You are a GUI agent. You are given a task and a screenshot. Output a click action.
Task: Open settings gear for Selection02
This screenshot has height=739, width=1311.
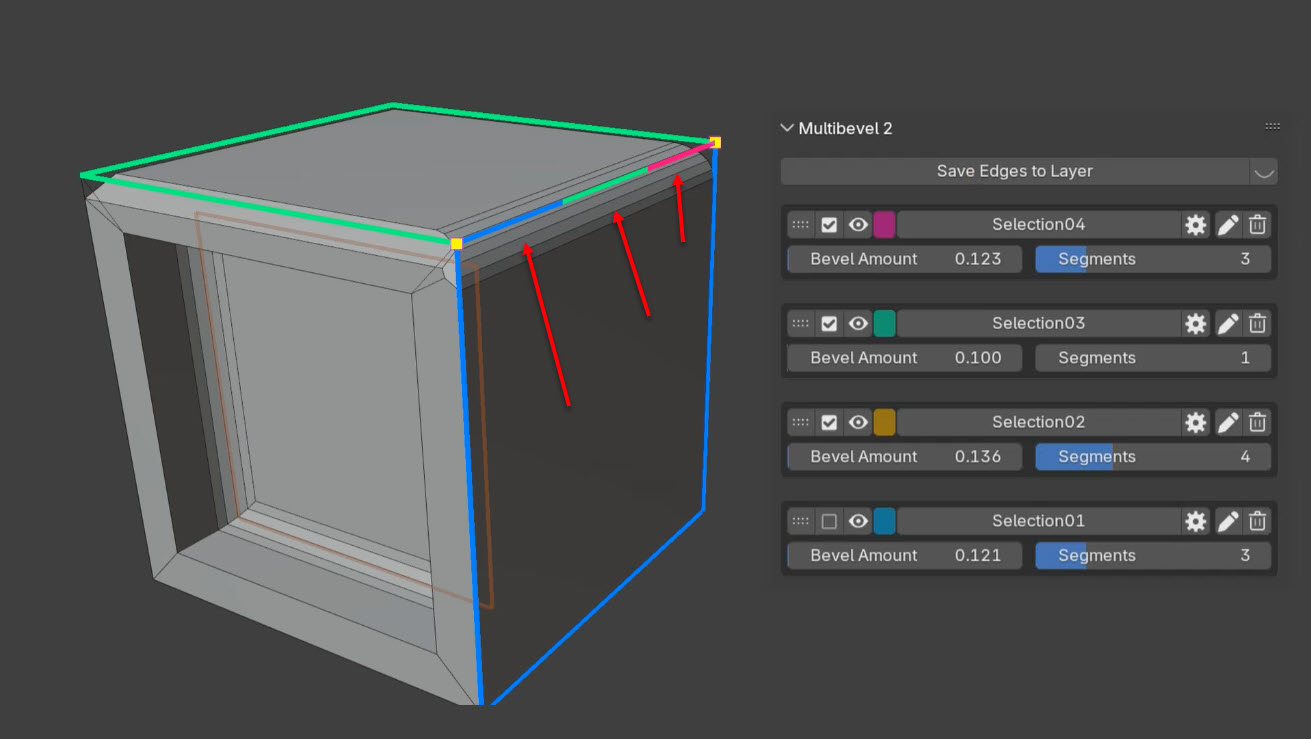(x=1195, y=423)
